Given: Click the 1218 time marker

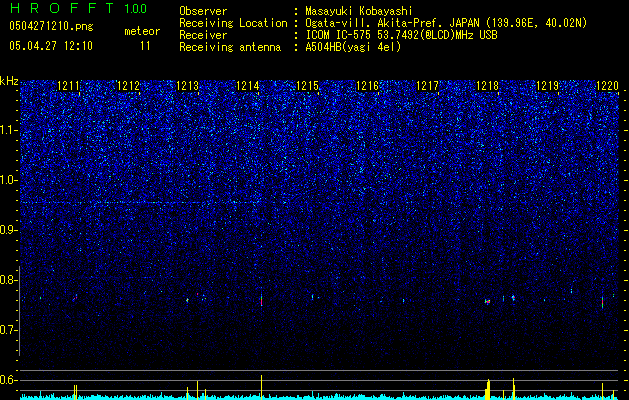Looking at the screenshot, I should coord(487,85).
